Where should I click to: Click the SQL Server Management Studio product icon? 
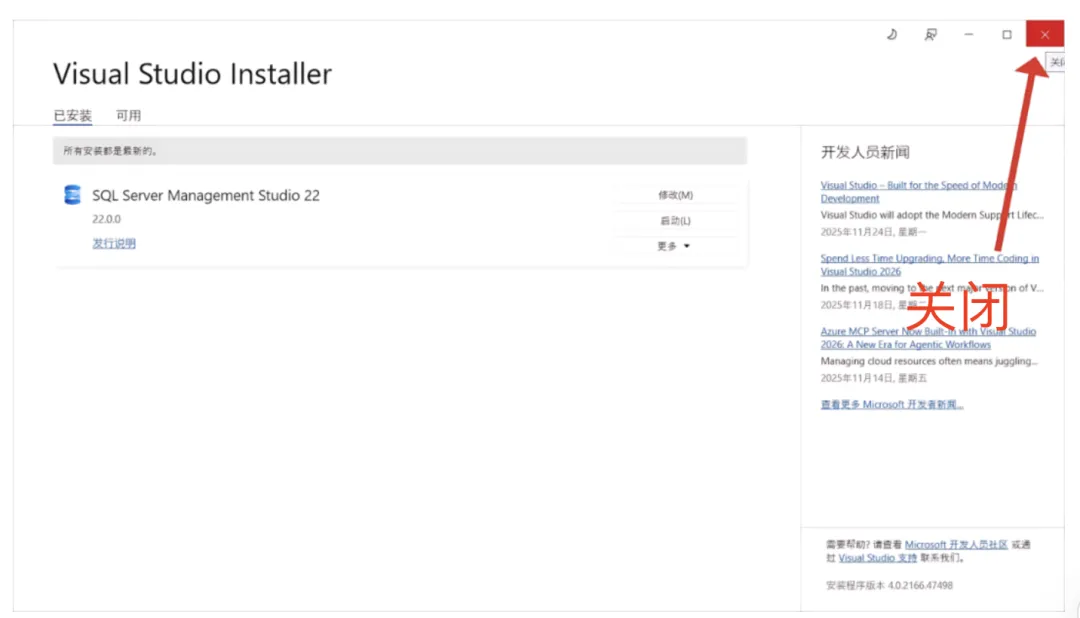click(x=72, y=195)
